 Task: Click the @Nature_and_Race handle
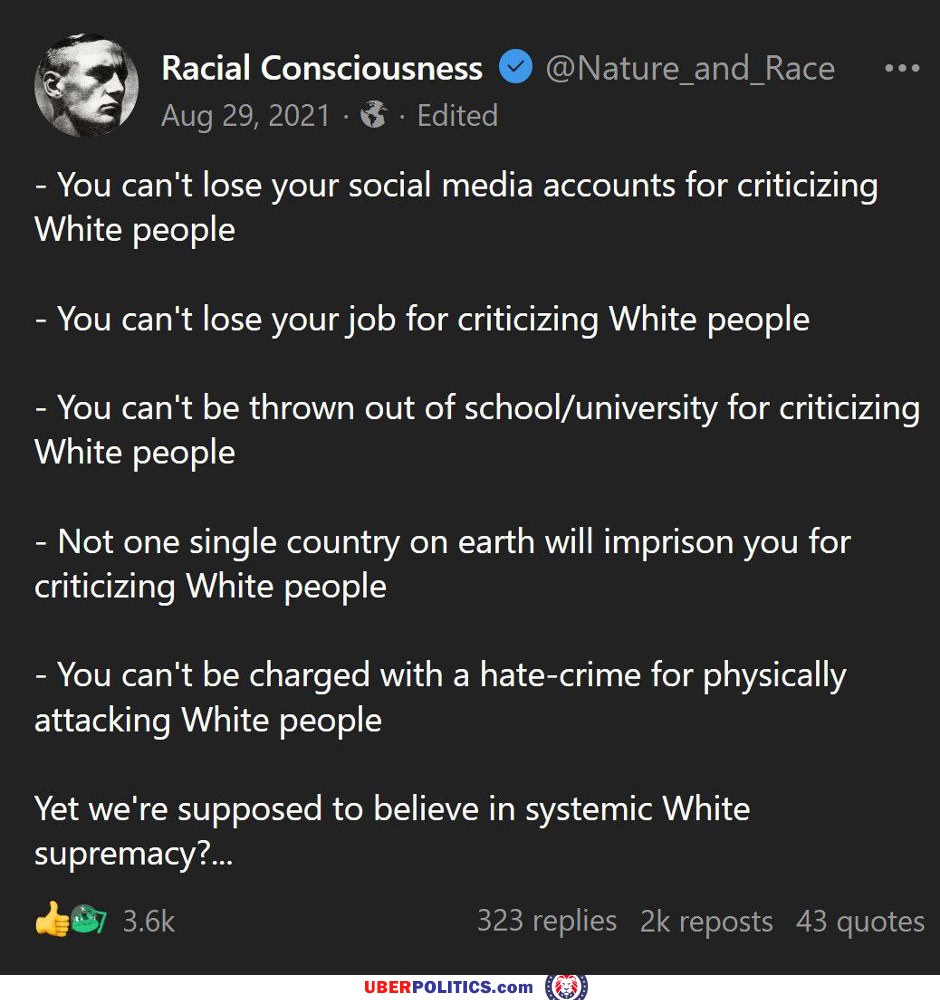(690, 68)
